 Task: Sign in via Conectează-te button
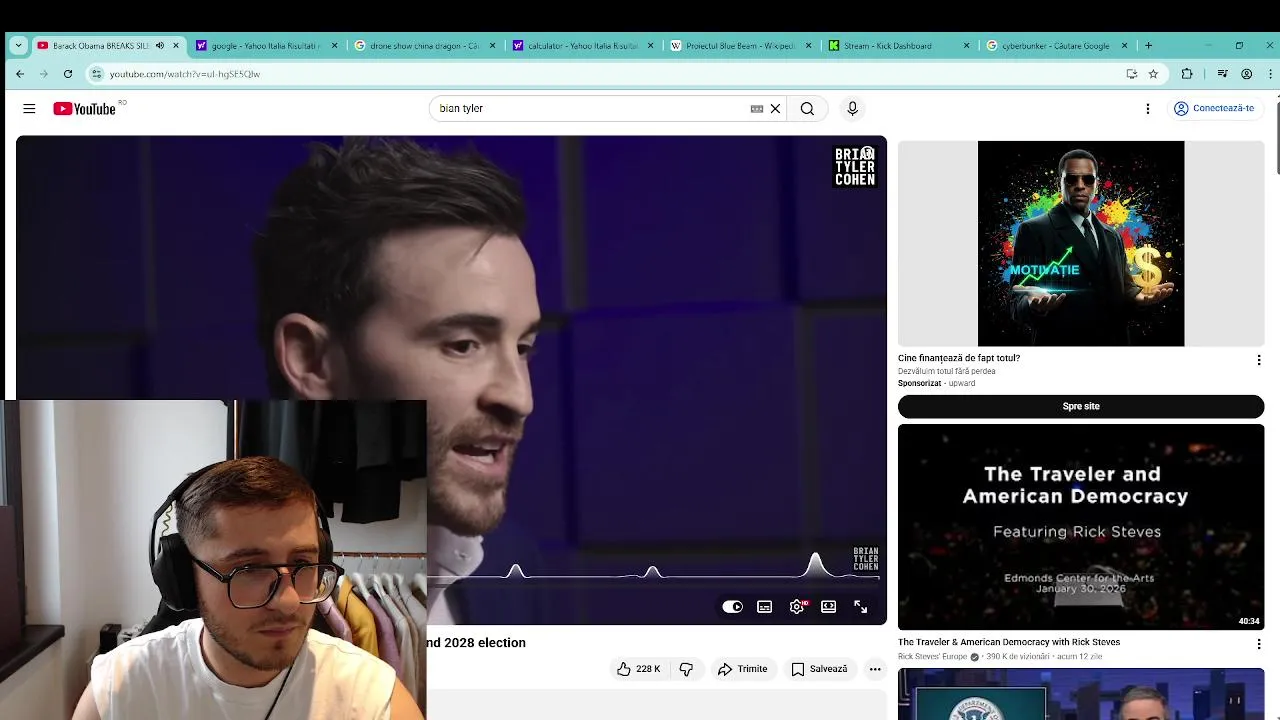[x=1214, y=108]
